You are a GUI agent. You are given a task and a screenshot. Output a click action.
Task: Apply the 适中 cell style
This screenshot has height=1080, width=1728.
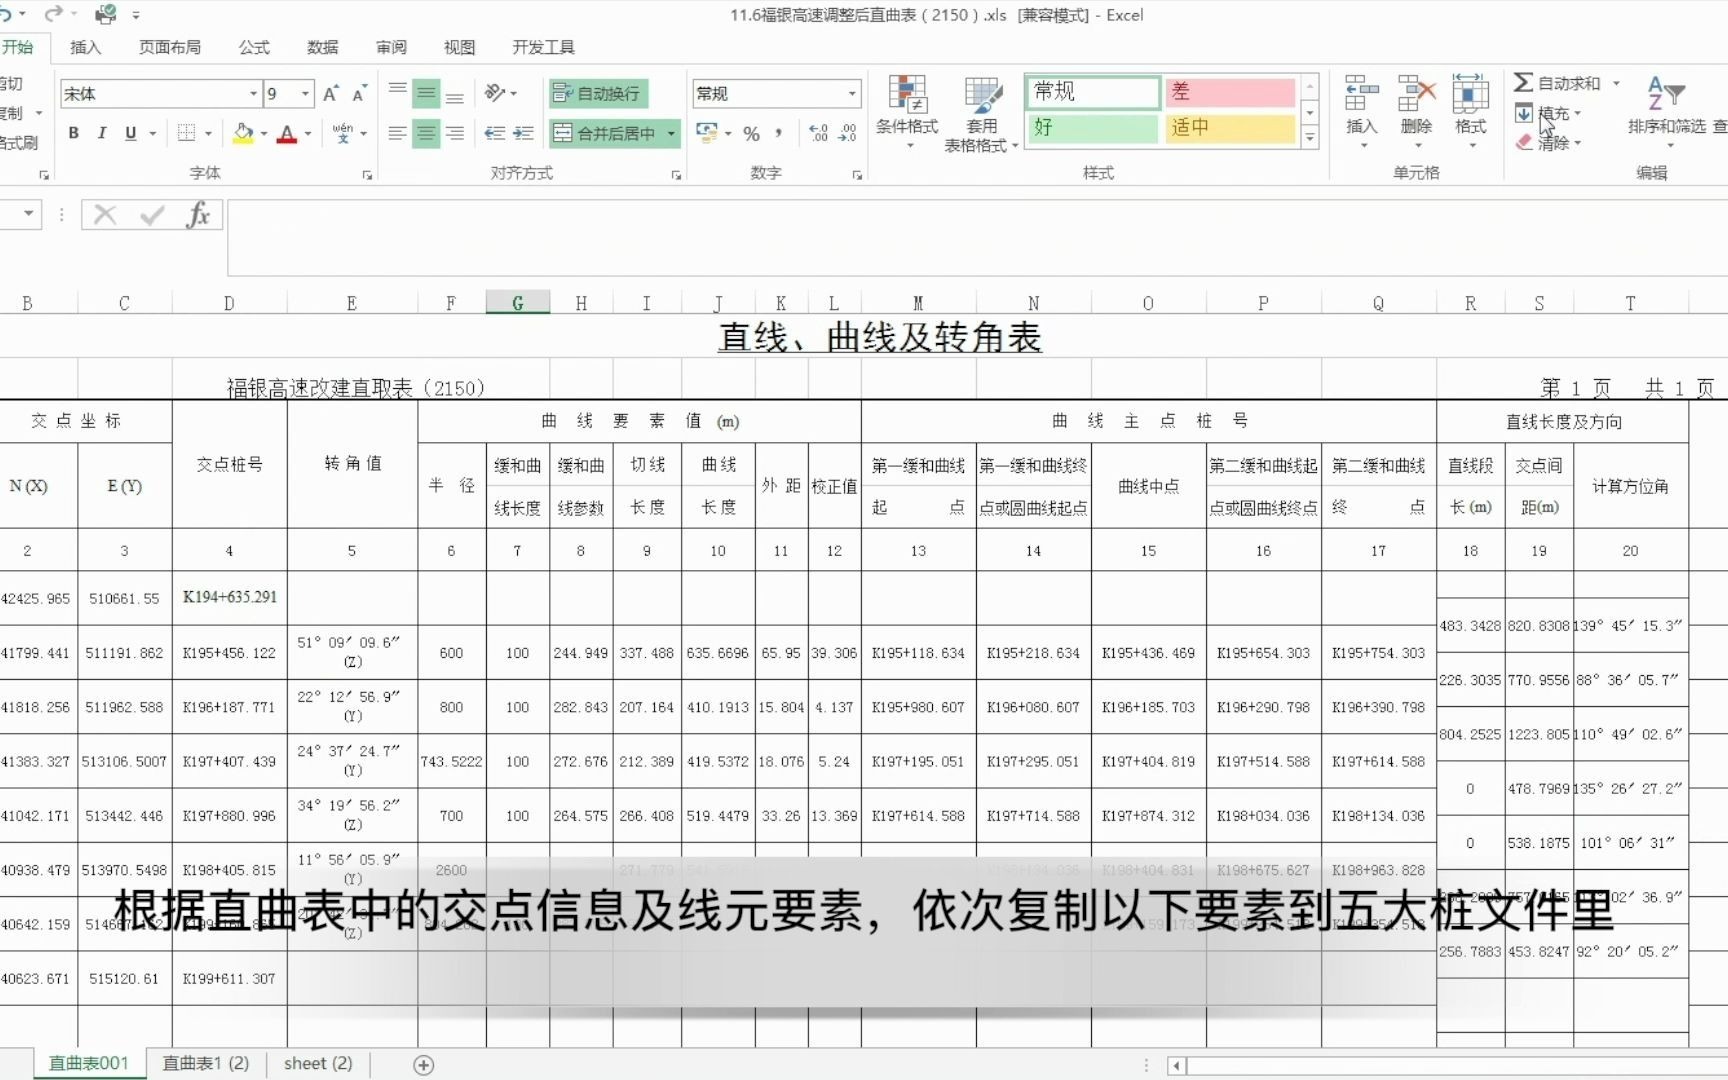tap(1230, 128)
